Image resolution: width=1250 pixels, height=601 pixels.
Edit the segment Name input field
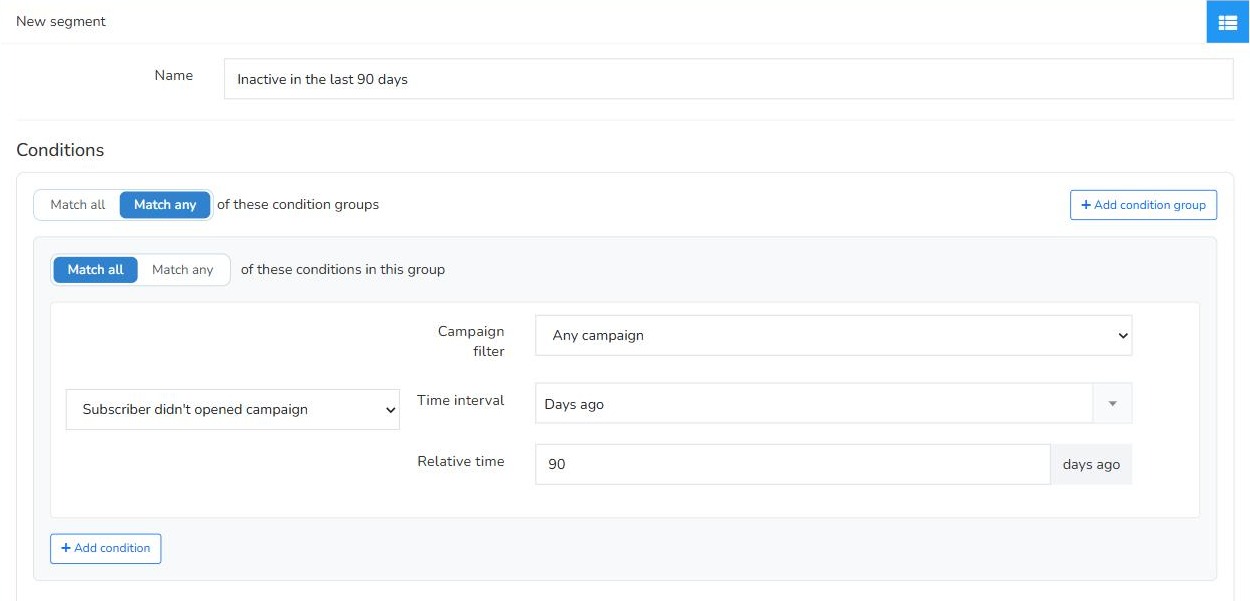pyautogui.click(x=728, y=79)
